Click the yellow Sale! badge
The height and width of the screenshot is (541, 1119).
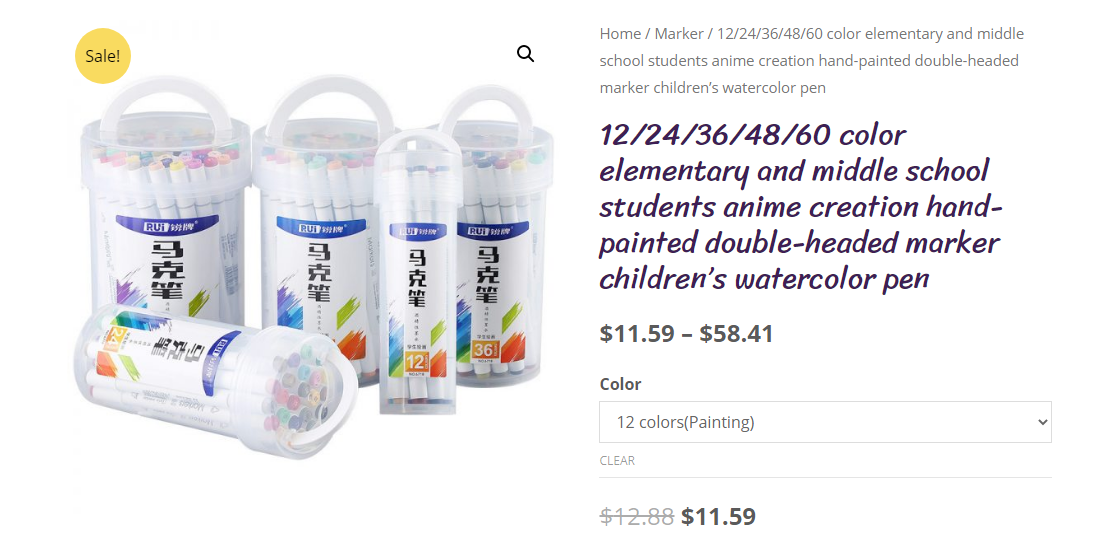[x=103, y=56]
